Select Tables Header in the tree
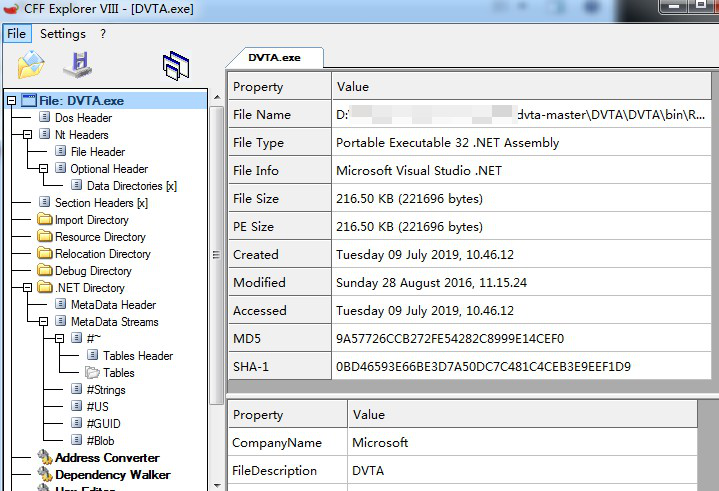Screen dimensions: 719x491 (x=138, y=356)
